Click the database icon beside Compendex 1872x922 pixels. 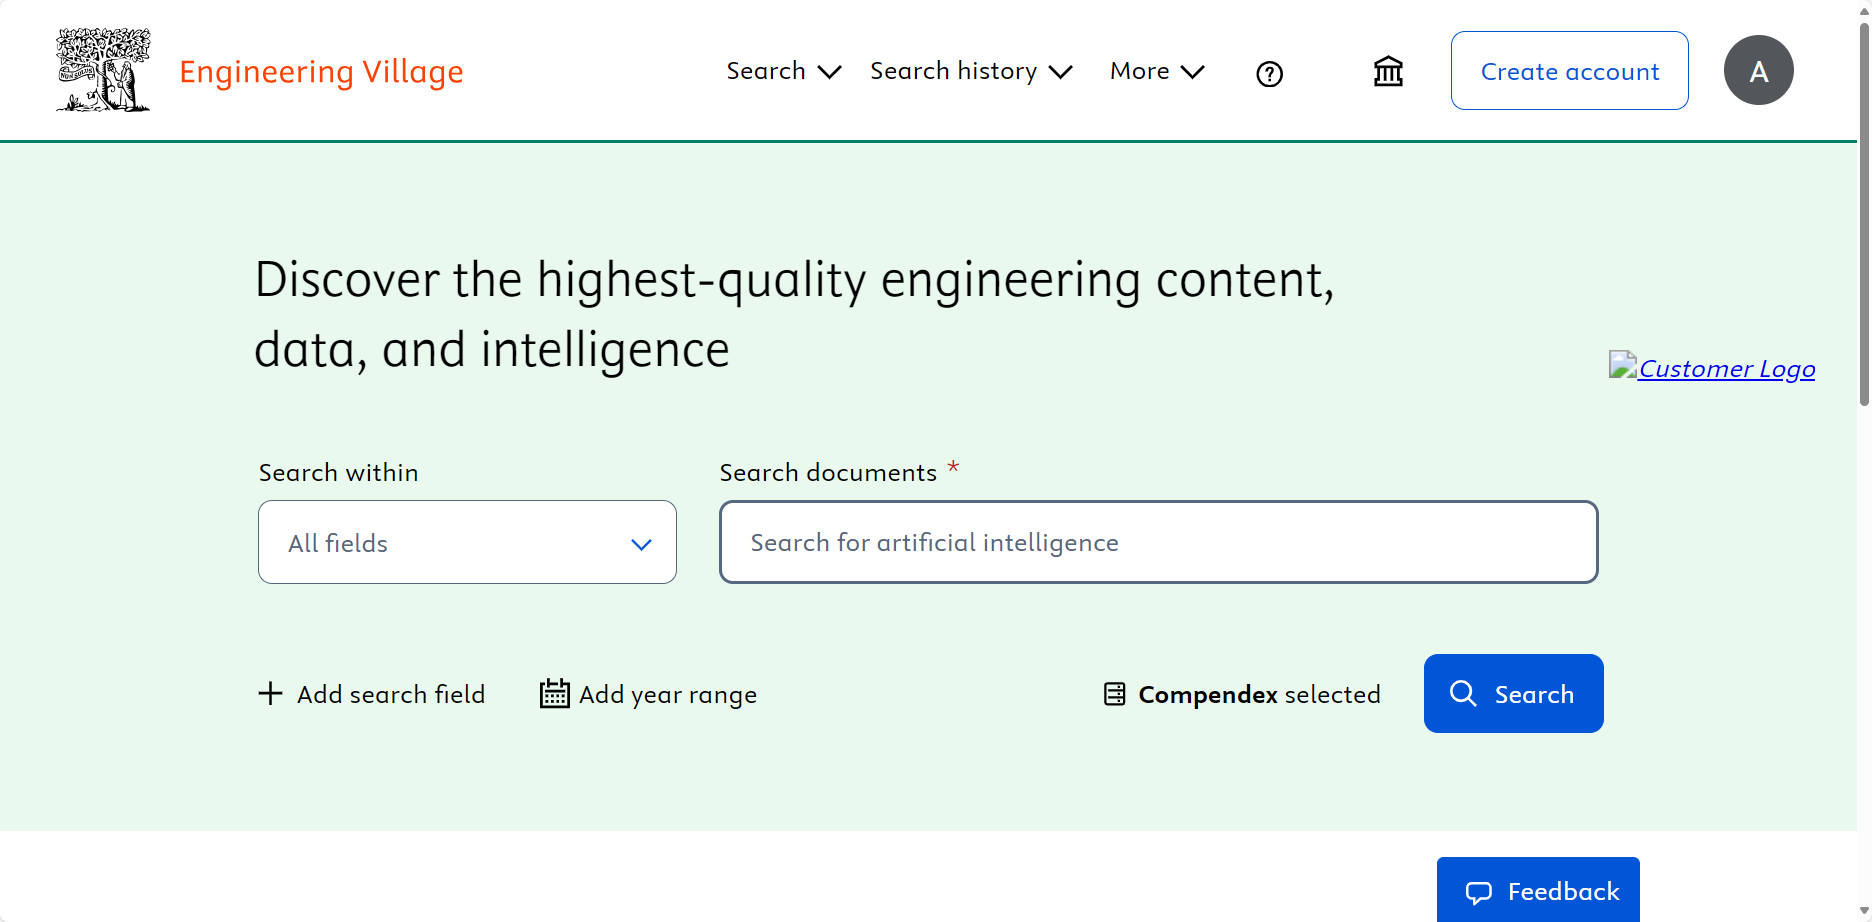point(1114,694)
